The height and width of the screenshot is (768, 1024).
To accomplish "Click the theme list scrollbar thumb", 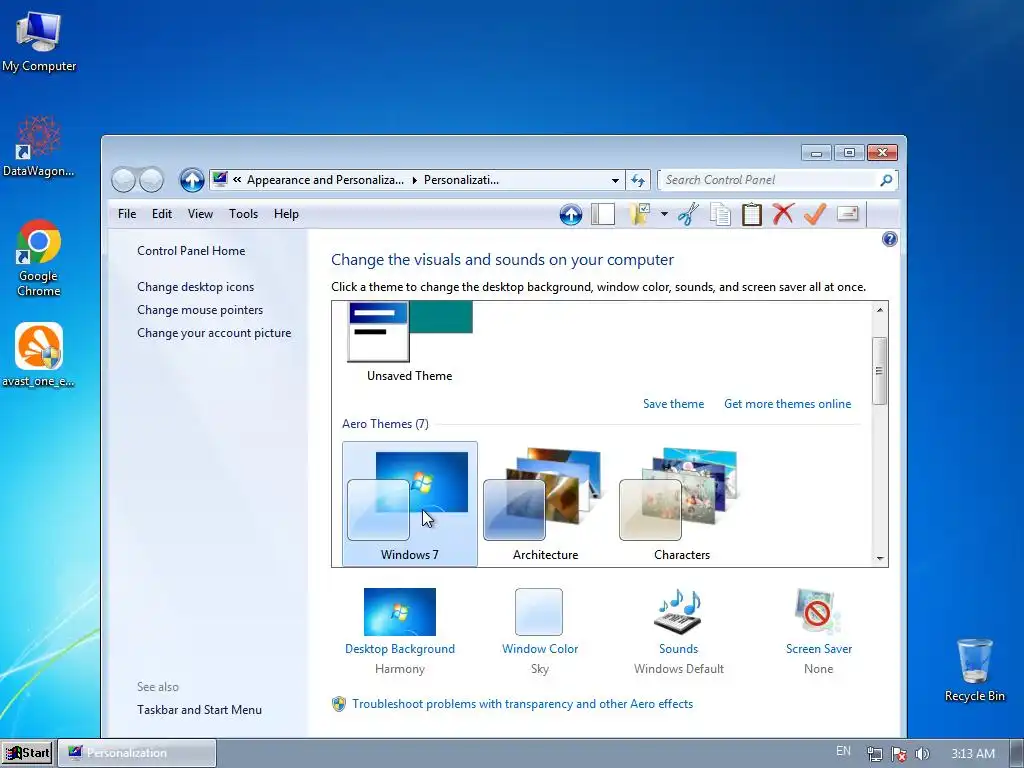I will point(880,371).
